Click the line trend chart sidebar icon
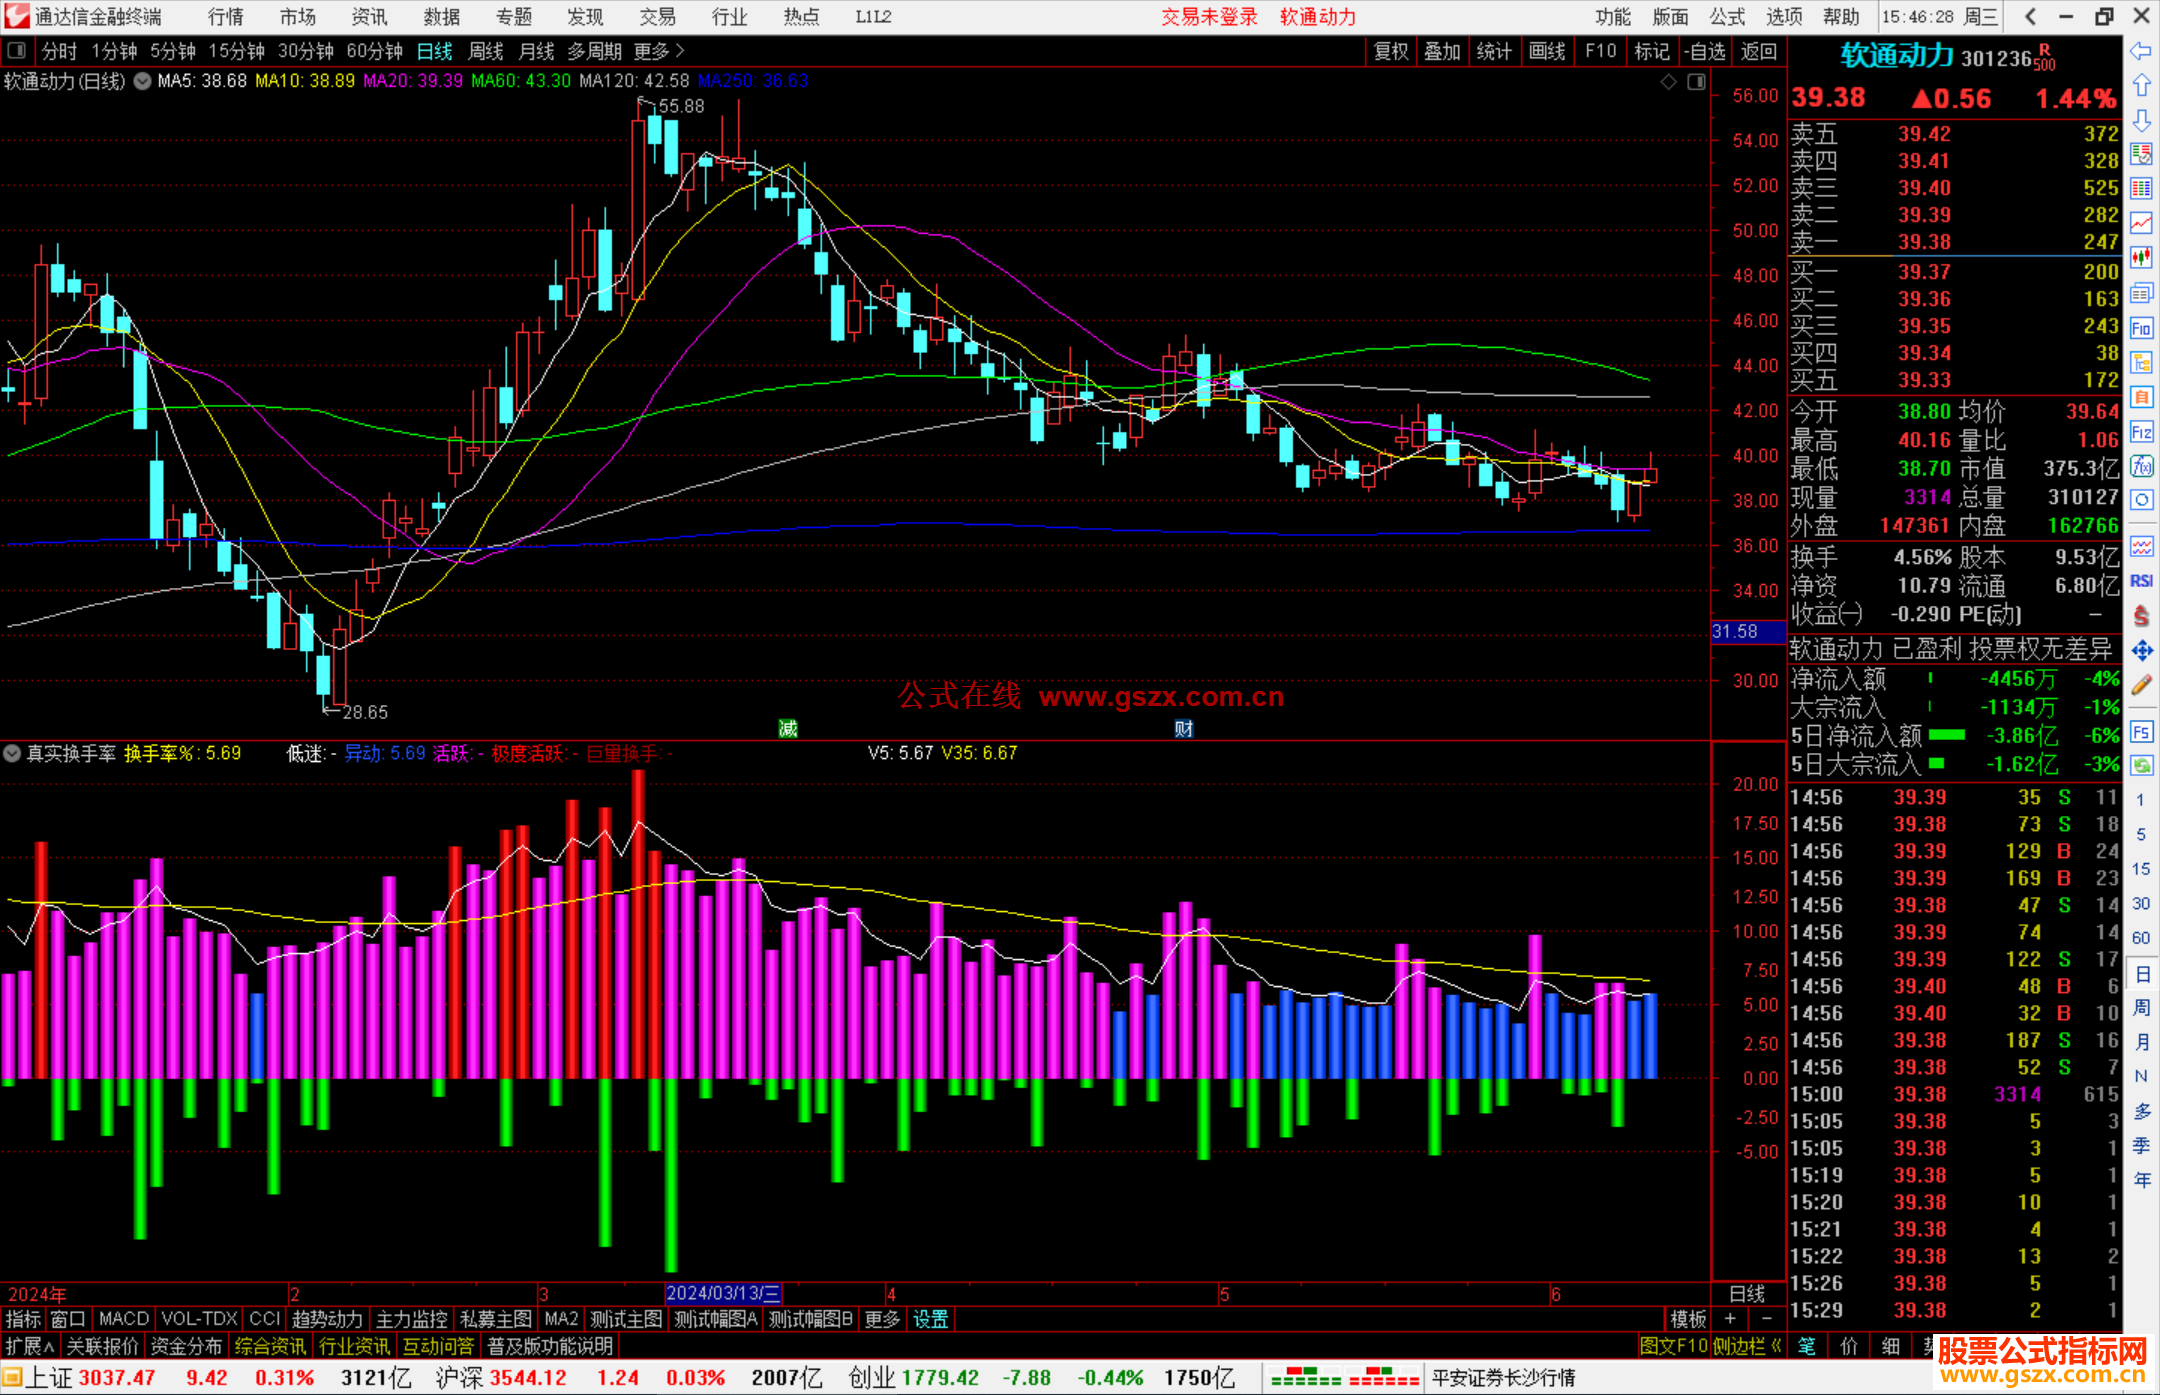 coord(2141,222)
